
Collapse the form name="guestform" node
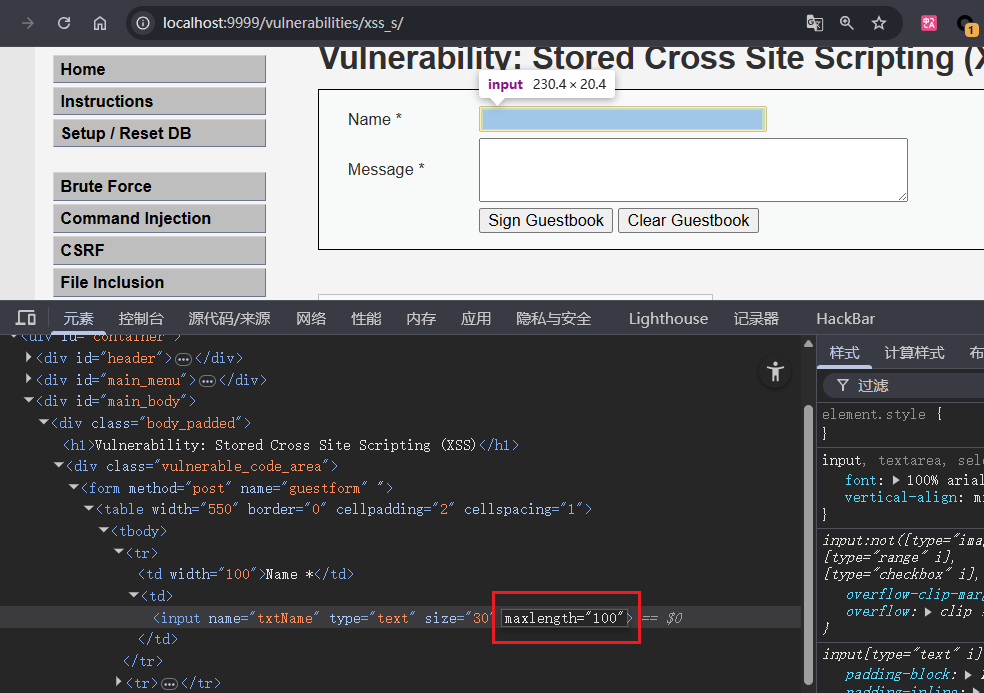tap(74, 487)
